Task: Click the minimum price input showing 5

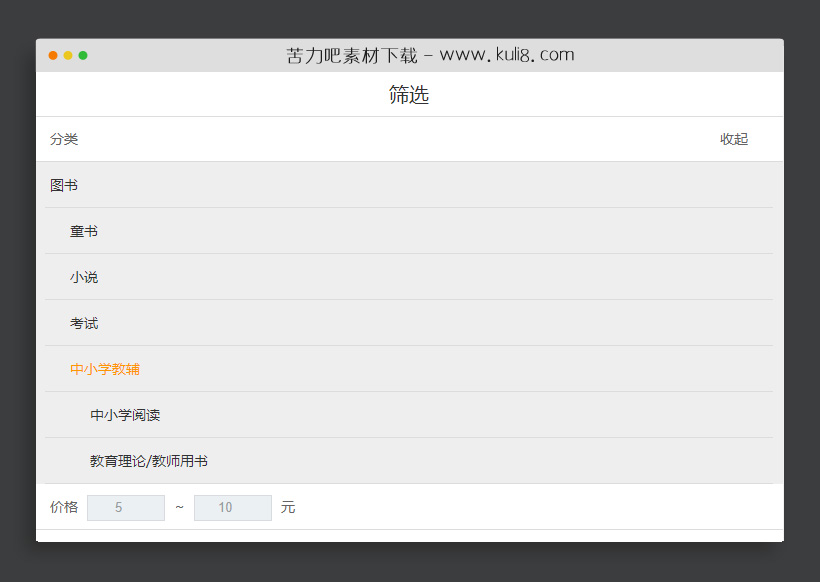Action: 125,507
